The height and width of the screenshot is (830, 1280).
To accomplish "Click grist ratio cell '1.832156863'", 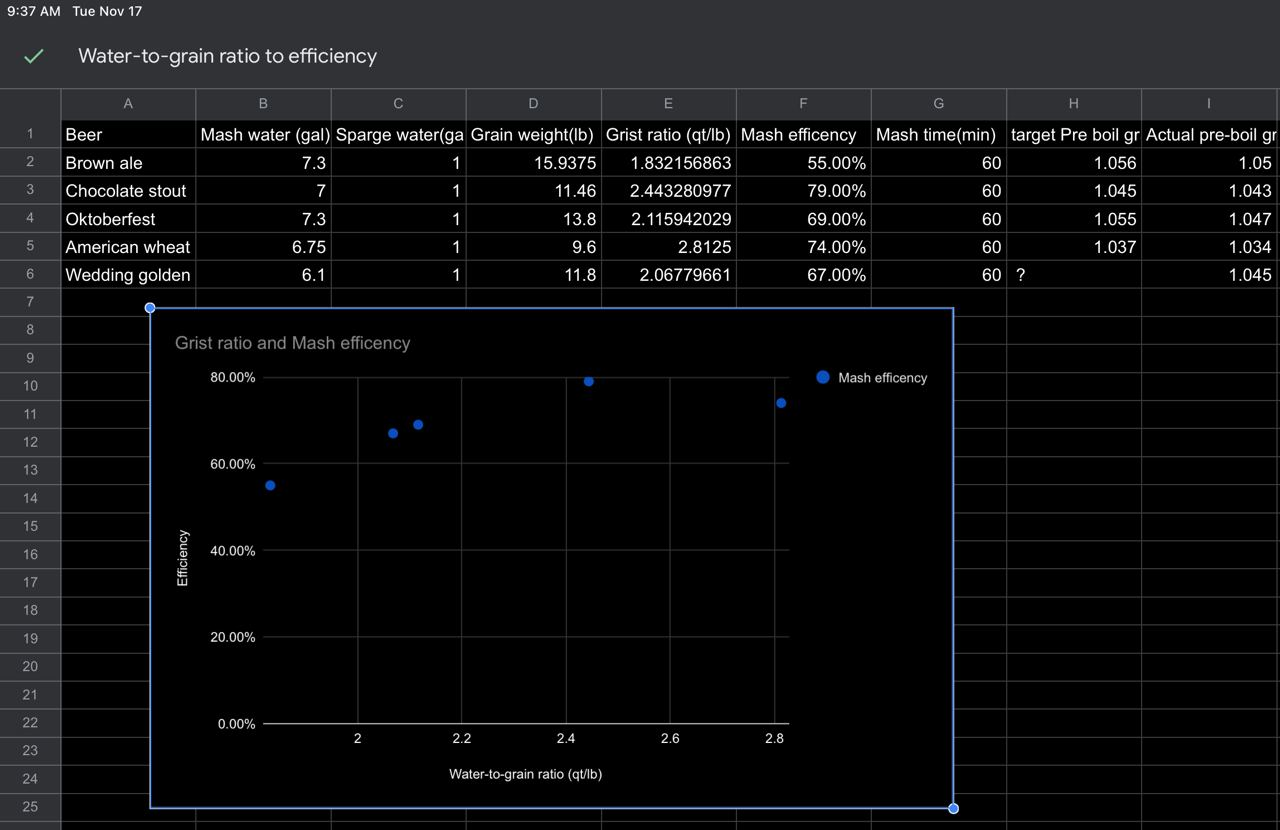I will coord(668,162).
